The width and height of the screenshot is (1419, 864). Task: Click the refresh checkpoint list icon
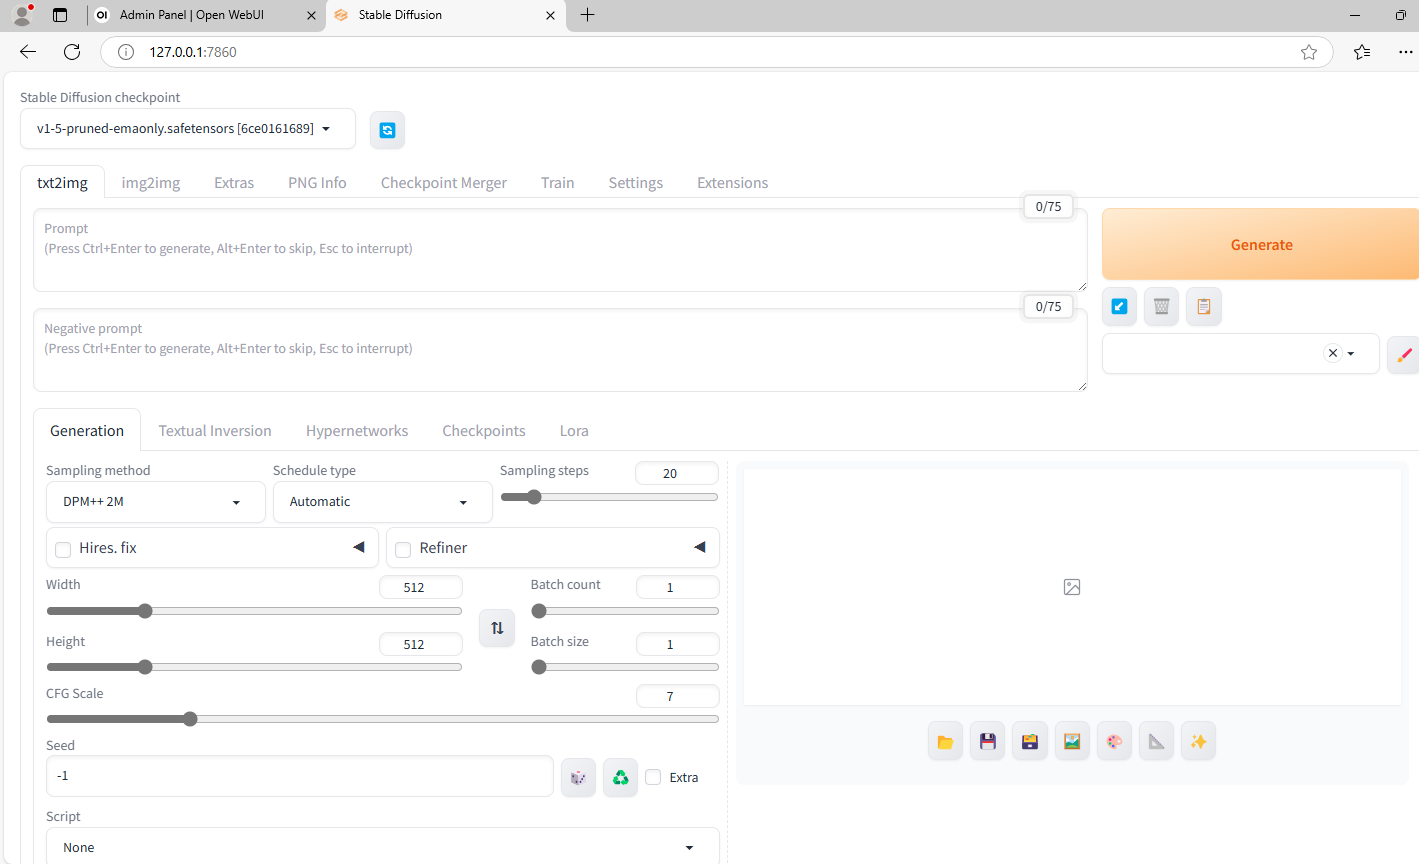387,130
